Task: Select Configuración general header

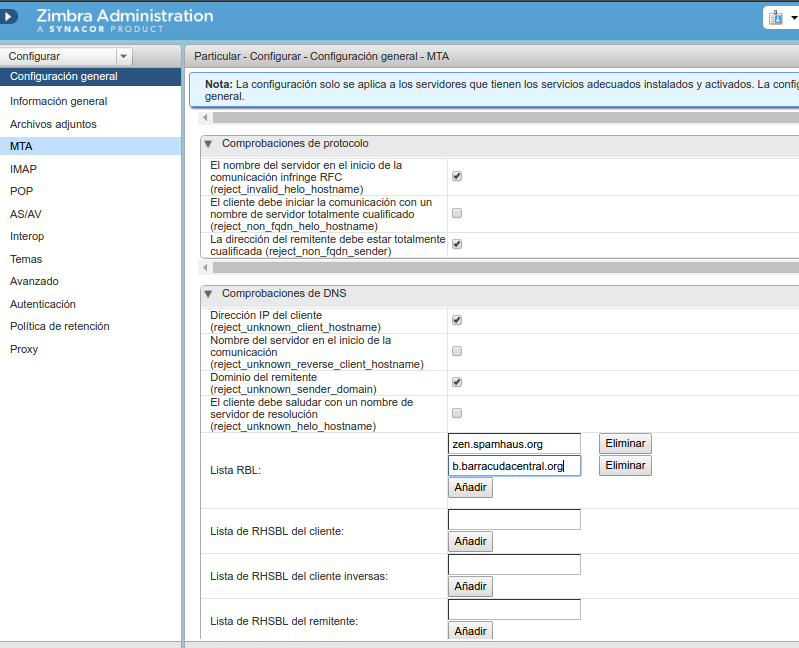Action: [x=90, y=76]
